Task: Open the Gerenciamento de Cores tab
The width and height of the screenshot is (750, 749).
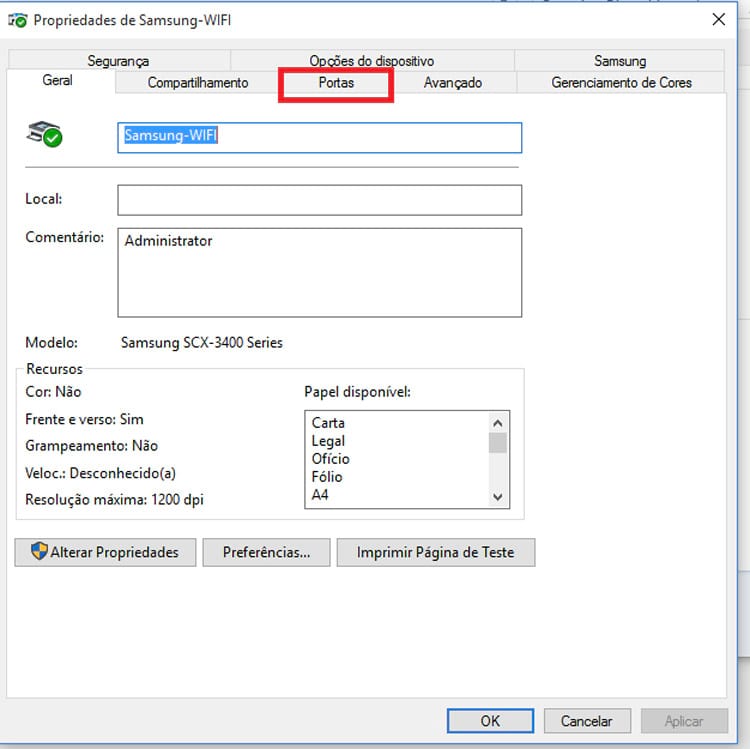Action: 621,83
